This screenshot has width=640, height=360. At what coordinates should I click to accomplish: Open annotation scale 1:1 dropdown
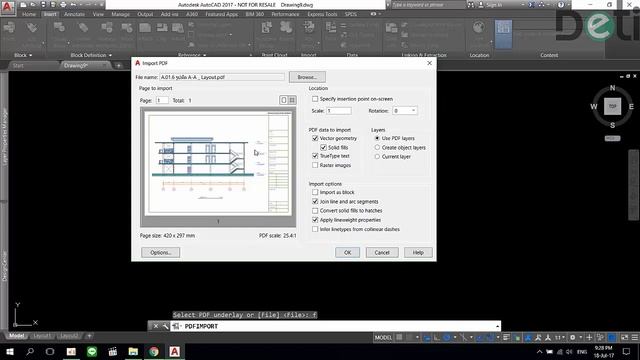(x=559, y=337)
